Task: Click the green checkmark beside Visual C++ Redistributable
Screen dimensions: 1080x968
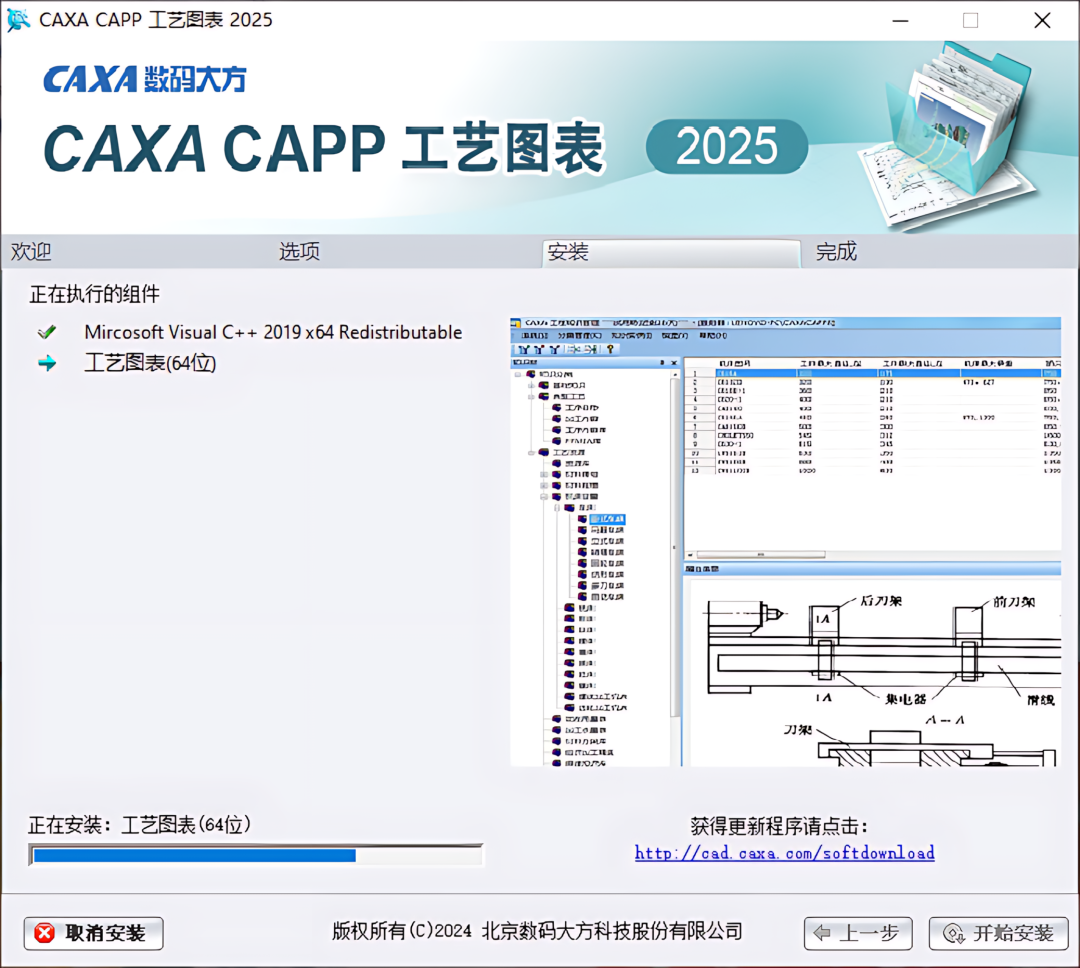Action: (47, 333)
